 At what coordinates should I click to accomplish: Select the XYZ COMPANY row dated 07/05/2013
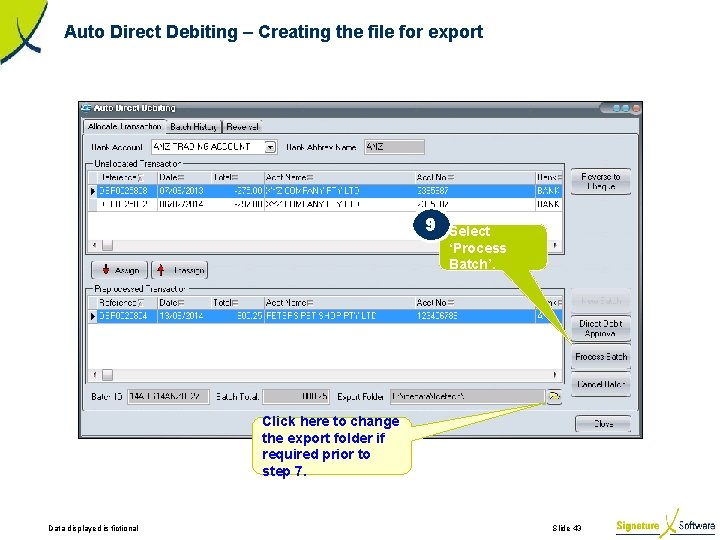(325, 191)
